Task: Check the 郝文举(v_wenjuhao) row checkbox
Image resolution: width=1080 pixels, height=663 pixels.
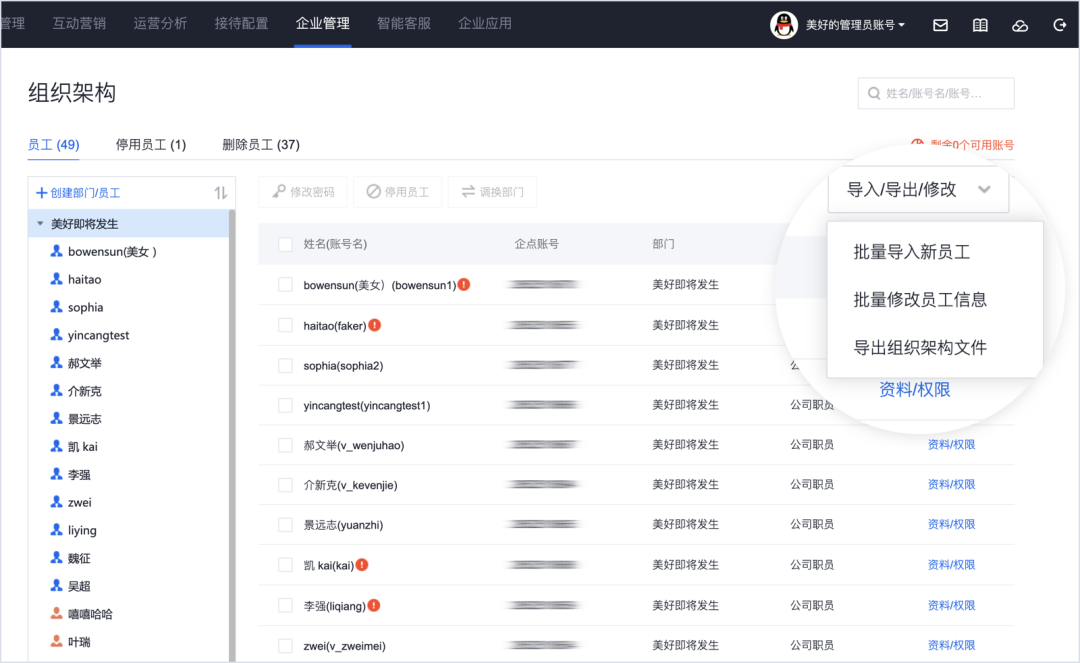Action: [x=285, y=445]
